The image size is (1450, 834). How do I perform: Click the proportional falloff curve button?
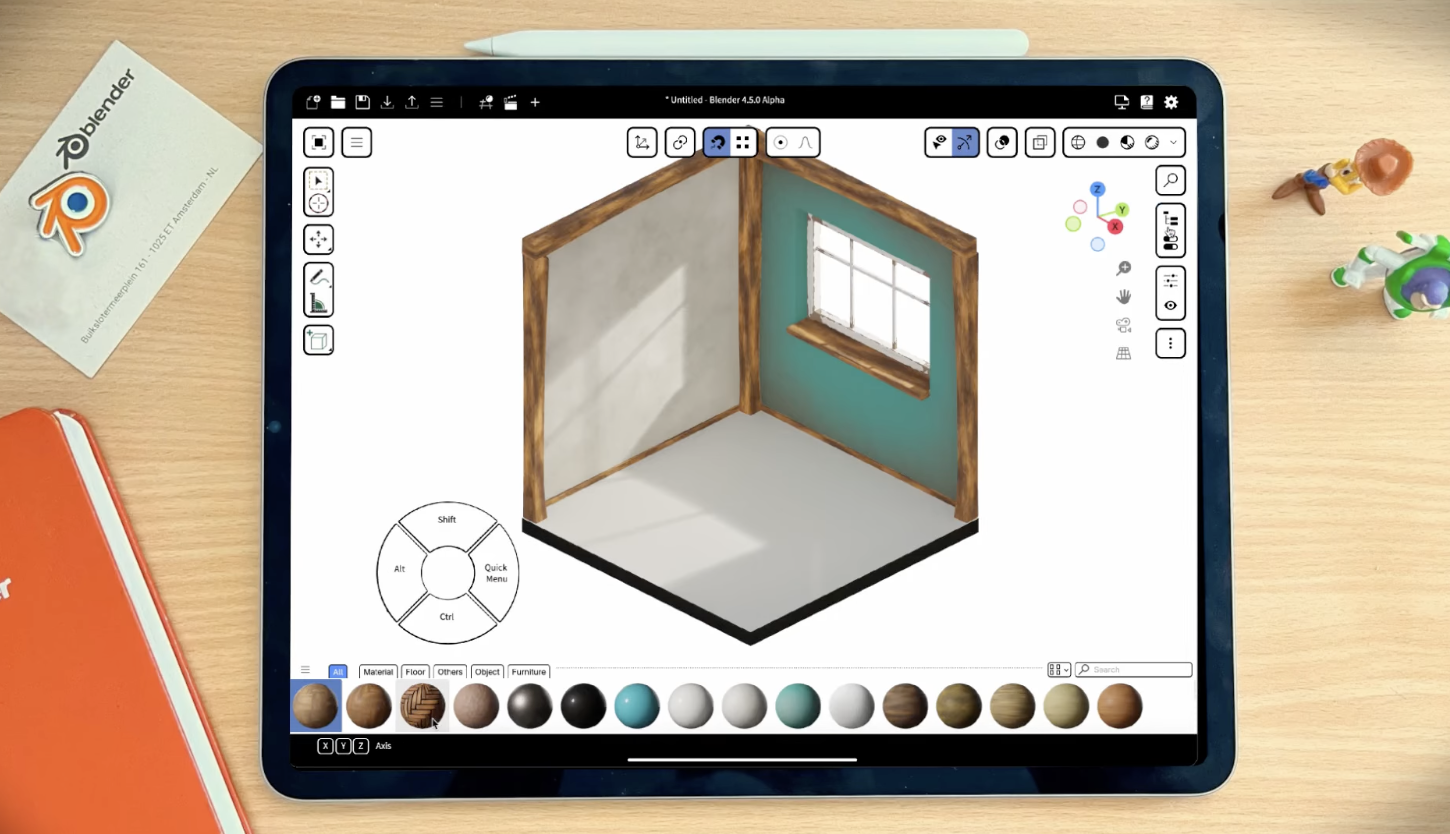[x=806, y=142]
